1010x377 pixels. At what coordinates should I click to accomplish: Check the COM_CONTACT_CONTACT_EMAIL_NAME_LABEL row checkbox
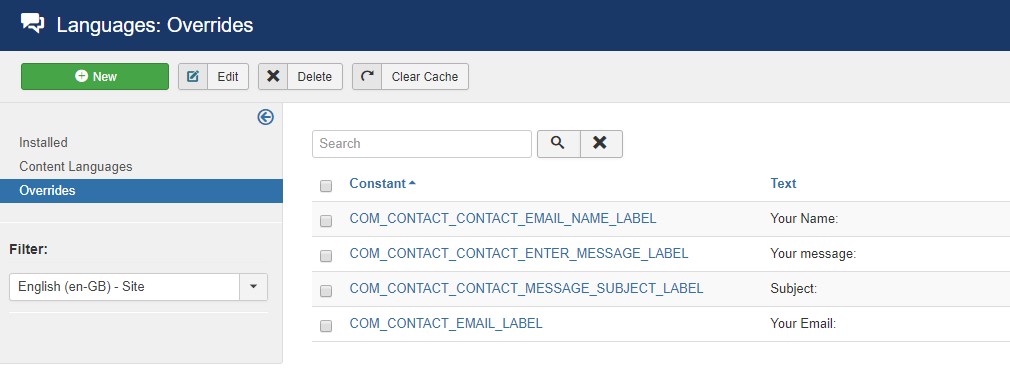[x=326, y=220]
